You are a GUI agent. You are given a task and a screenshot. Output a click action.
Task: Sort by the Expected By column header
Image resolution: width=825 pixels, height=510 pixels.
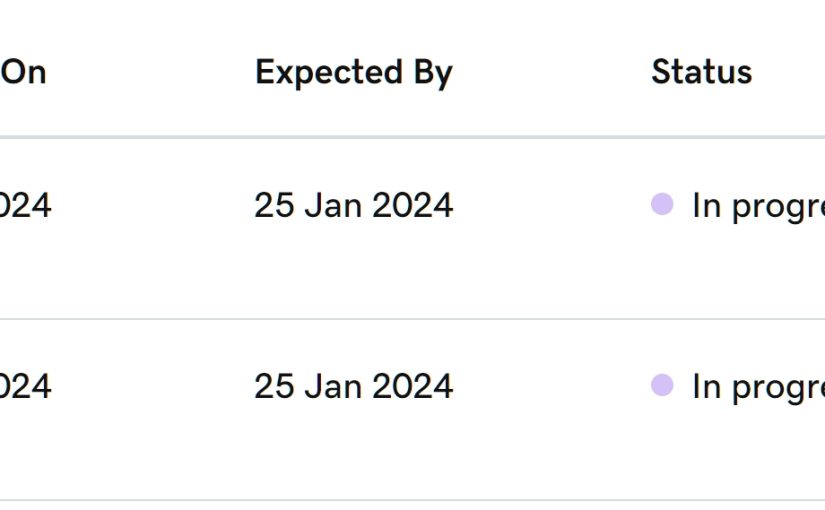point(353,72)
